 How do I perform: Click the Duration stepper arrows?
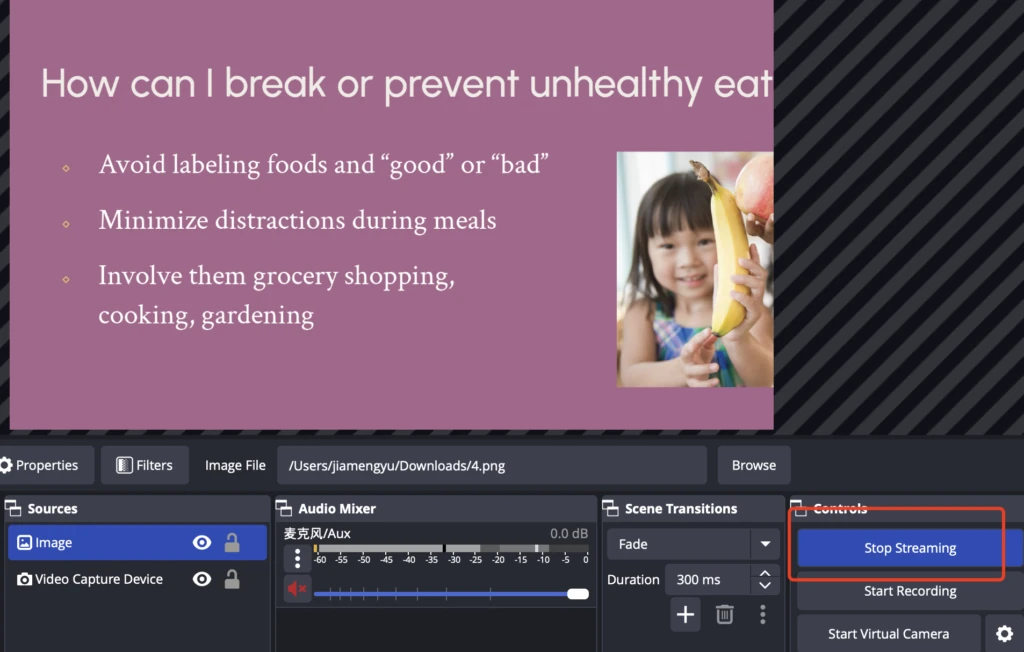[765, 580]
